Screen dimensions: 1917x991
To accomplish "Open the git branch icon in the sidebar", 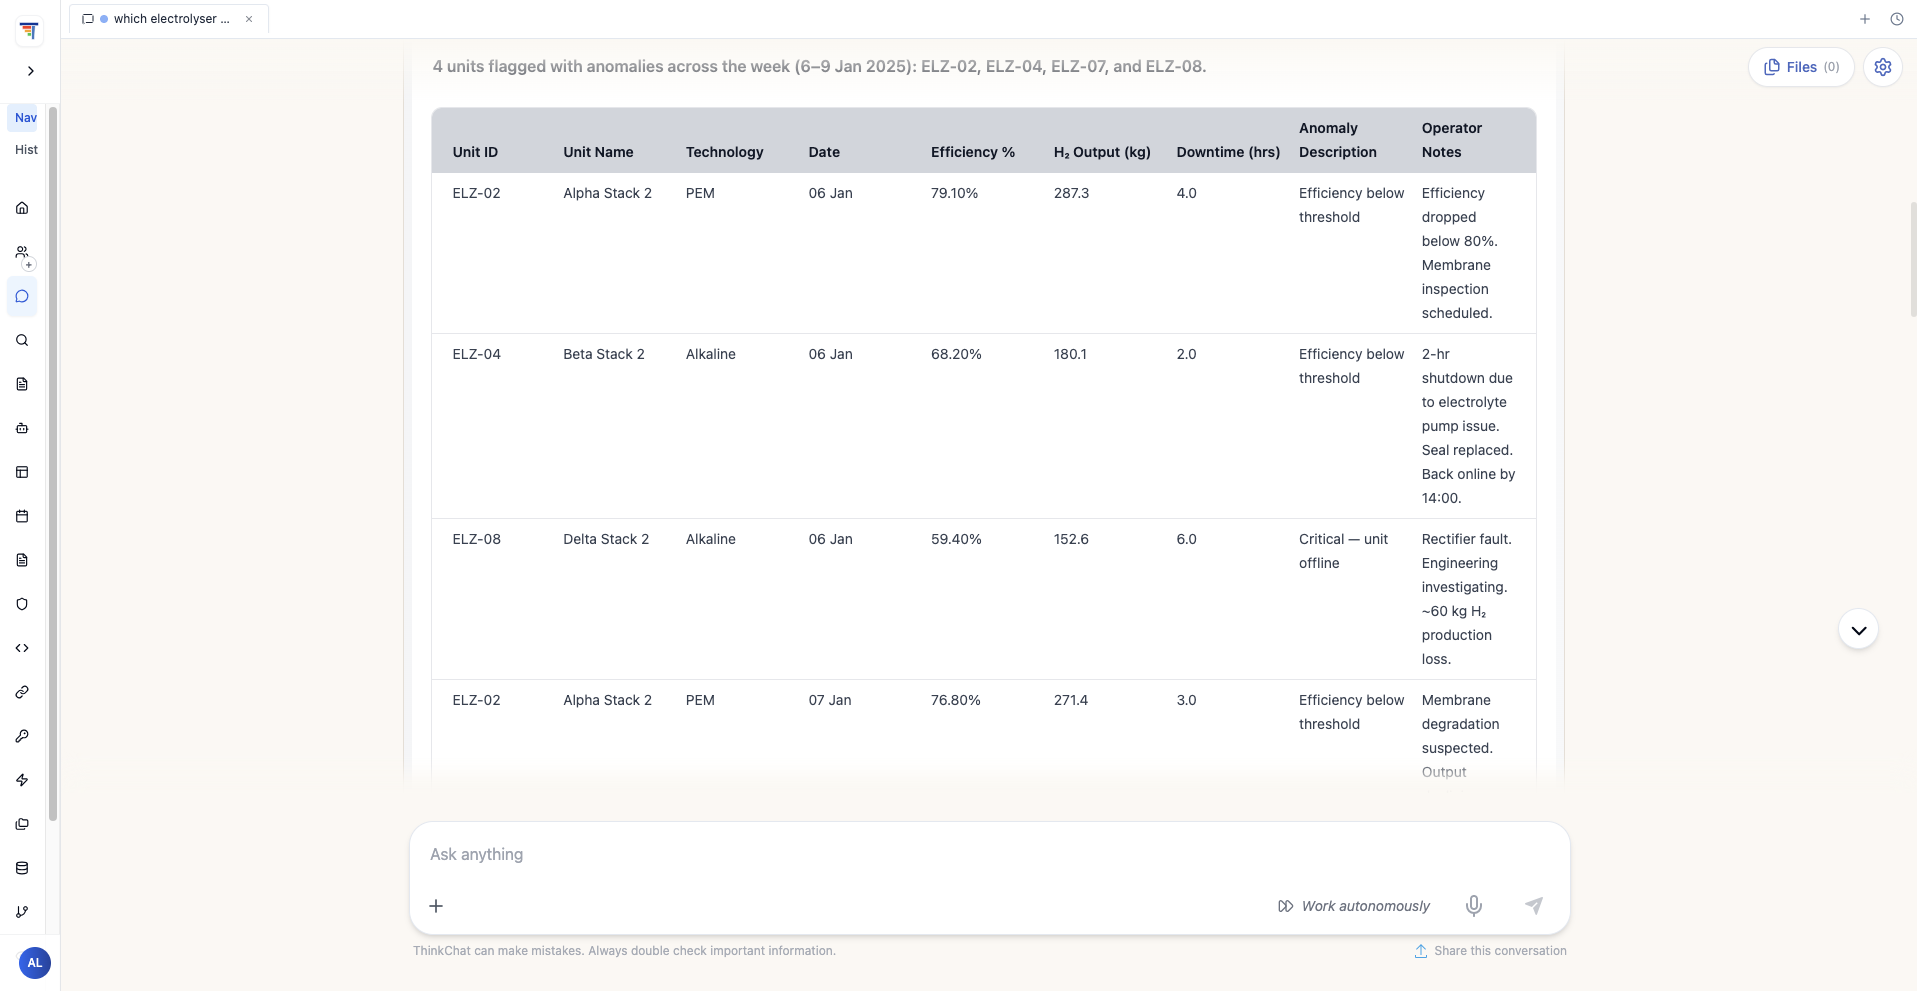I will click(22, 912).
